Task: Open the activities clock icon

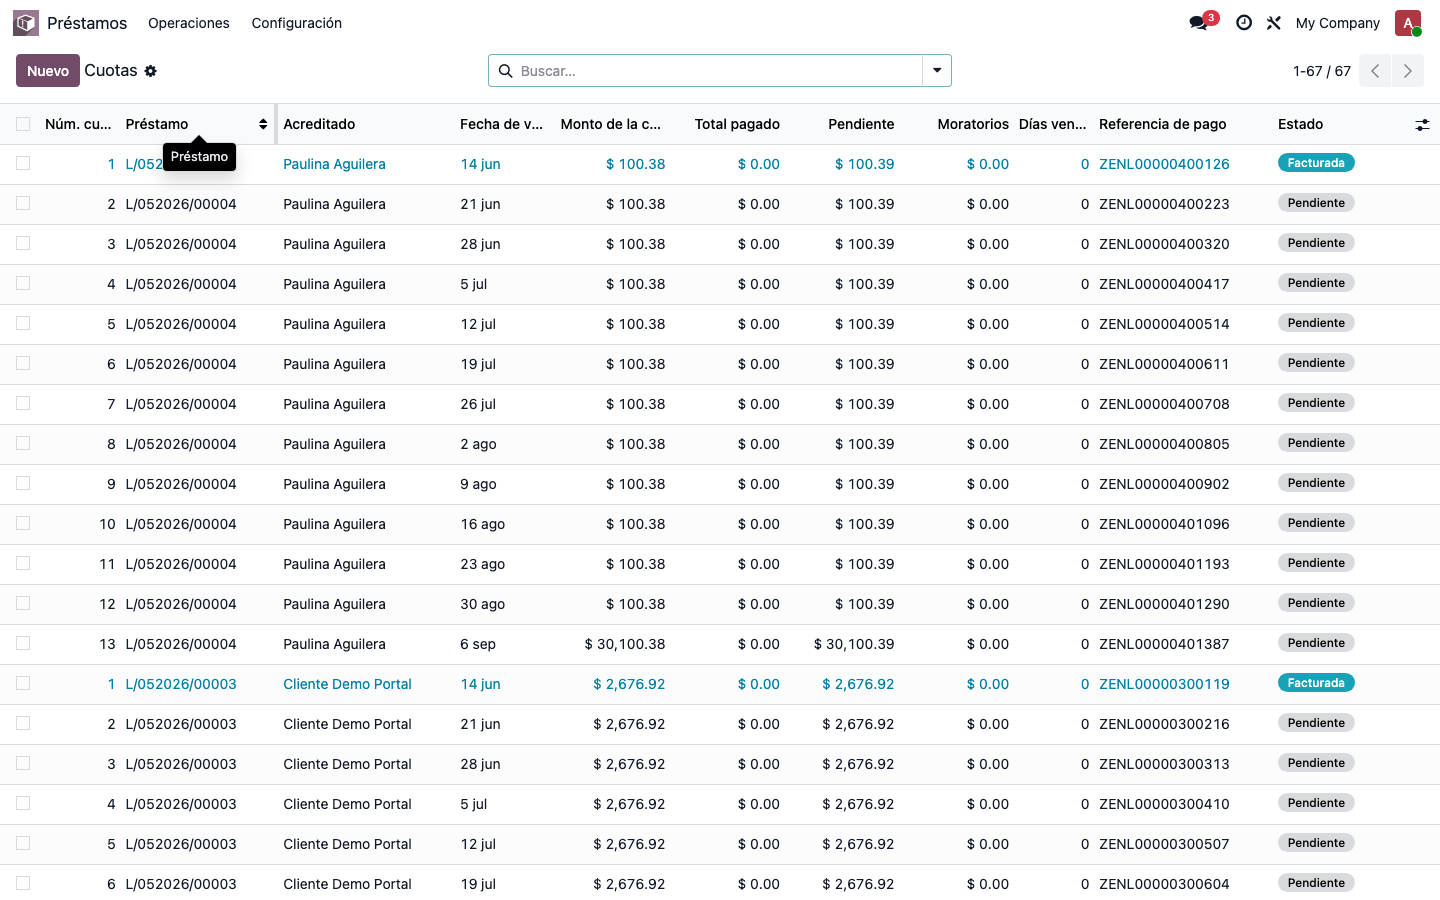Action: click(1244, 23)
